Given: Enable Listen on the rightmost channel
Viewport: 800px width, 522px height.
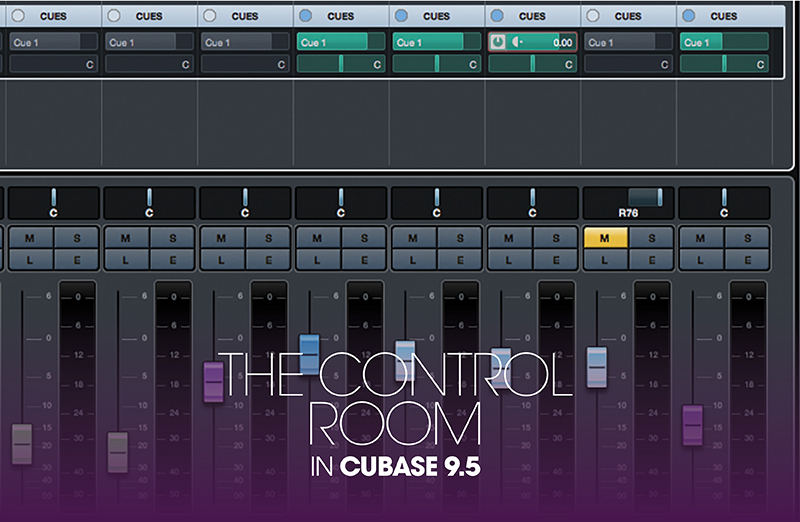Looking at the screenshot, I should coord(699,259).
